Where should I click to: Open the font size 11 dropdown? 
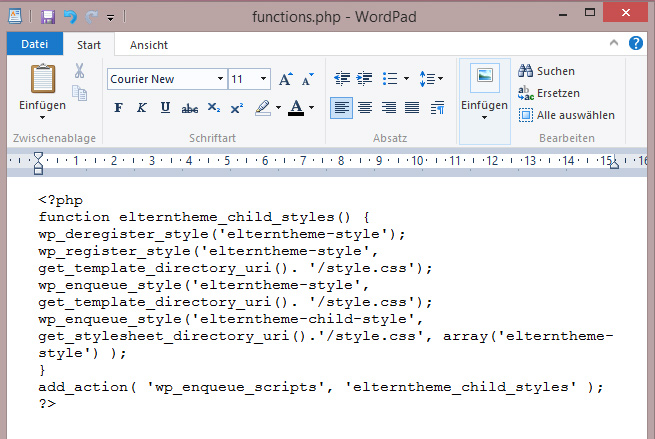[263, 79]
